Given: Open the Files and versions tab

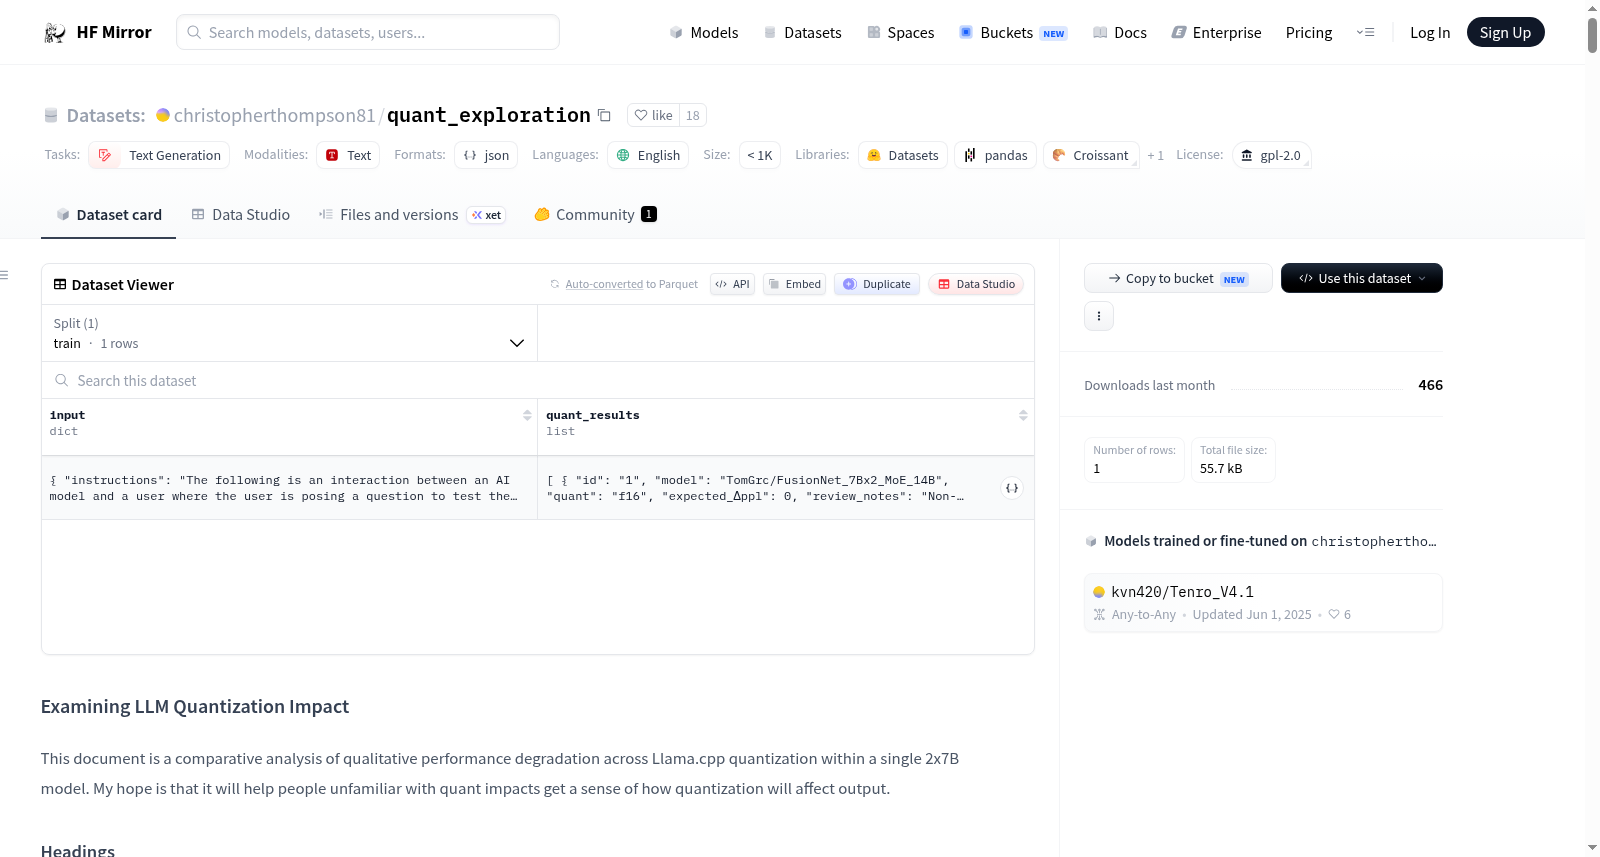Looking at the screenshot, I should pos(412,214).
